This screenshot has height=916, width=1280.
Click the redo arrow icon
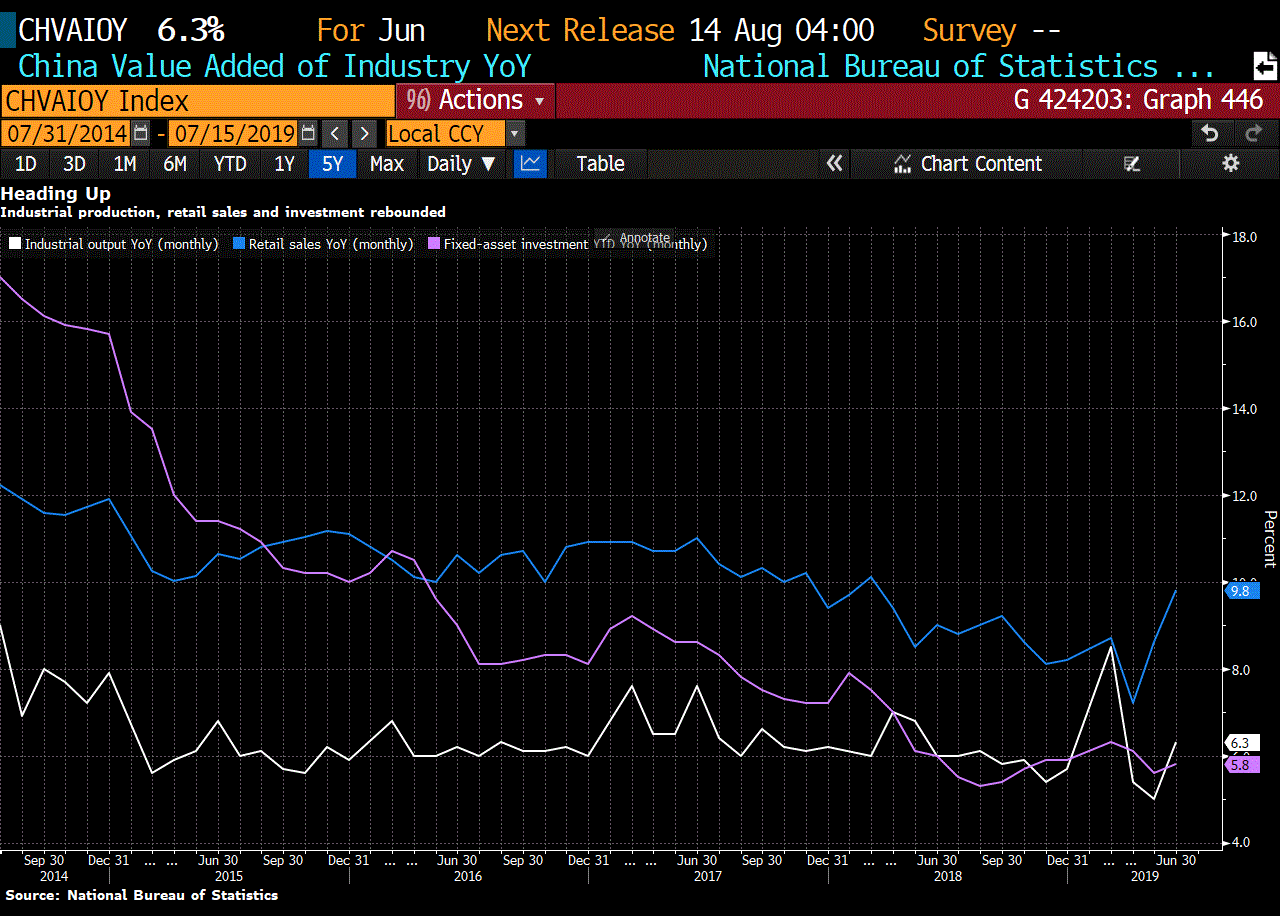[1252, 133]
